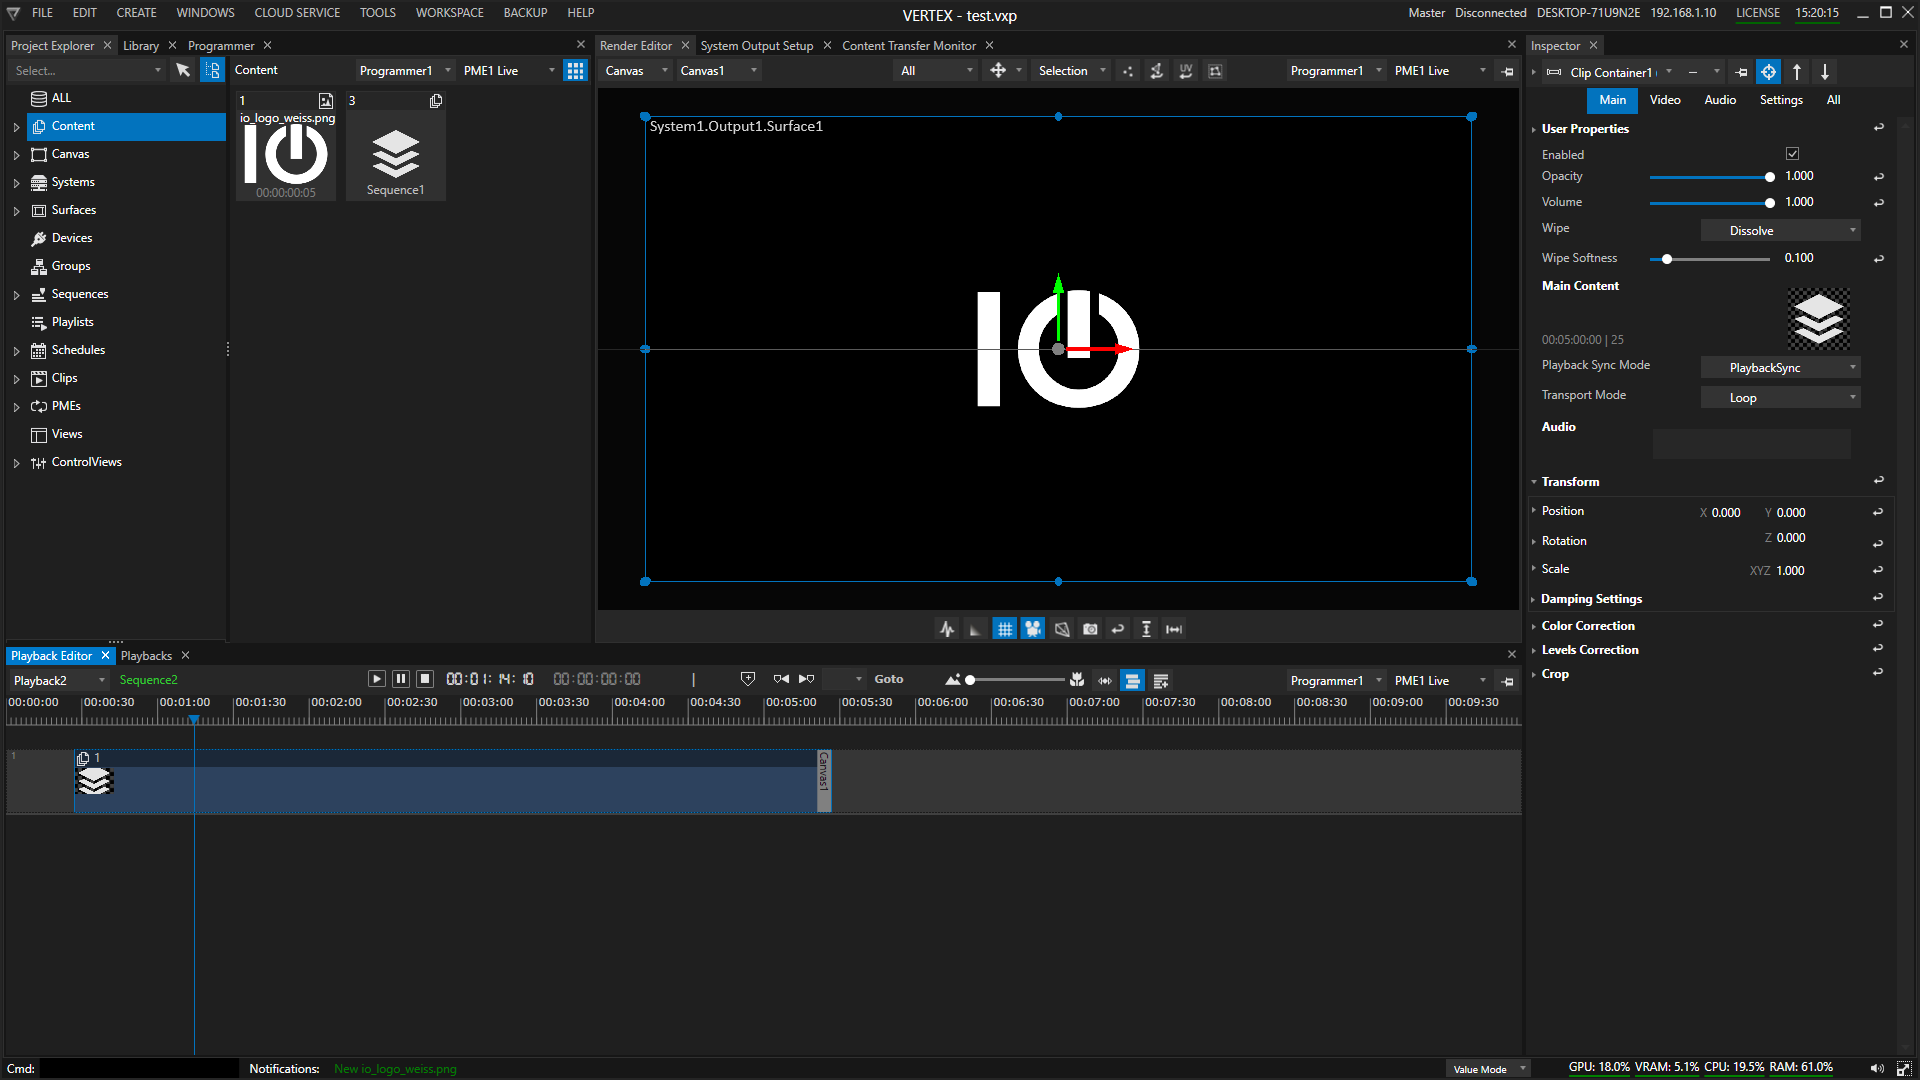Click the up arrow in Inspector header
Screen dimensions: 1920x1080
coord(1797,72)
